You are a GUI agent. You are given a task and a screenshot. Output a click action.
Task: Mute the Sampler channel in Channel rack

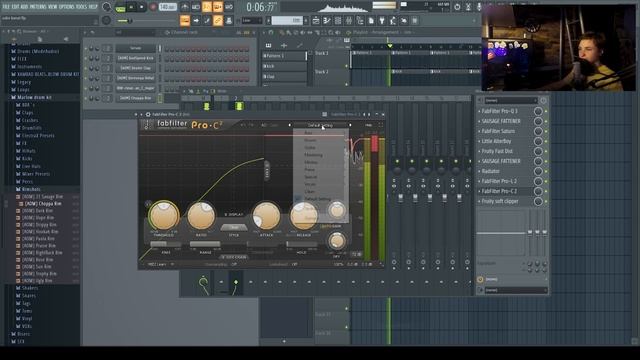tap(86, 48)
